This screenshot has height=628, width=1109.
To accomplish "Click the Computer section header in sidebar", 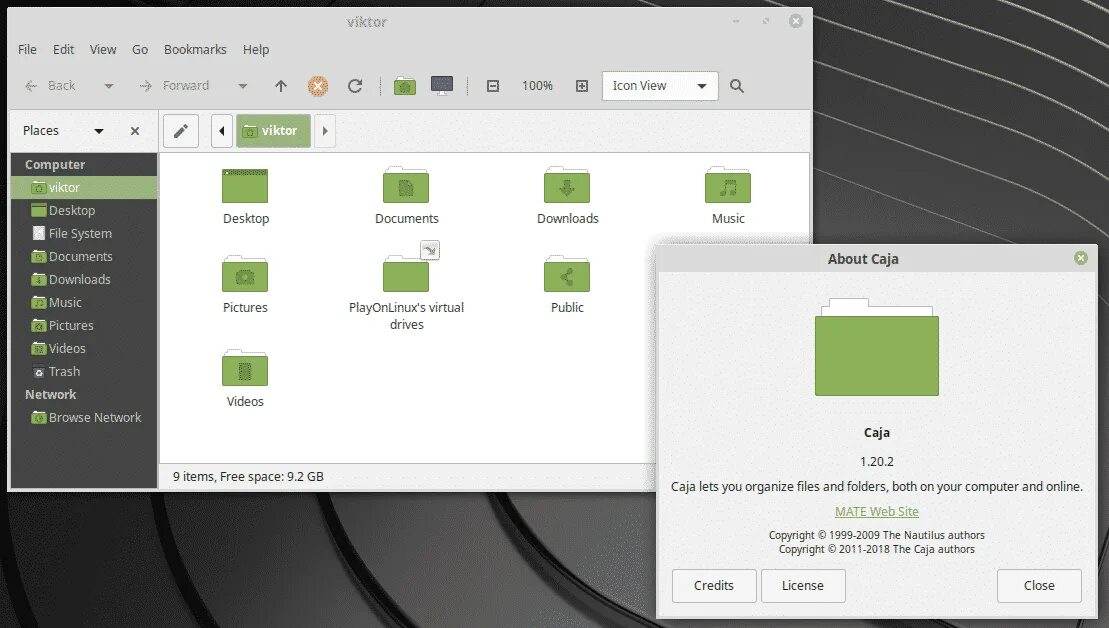I will click(x=55, y=165).
